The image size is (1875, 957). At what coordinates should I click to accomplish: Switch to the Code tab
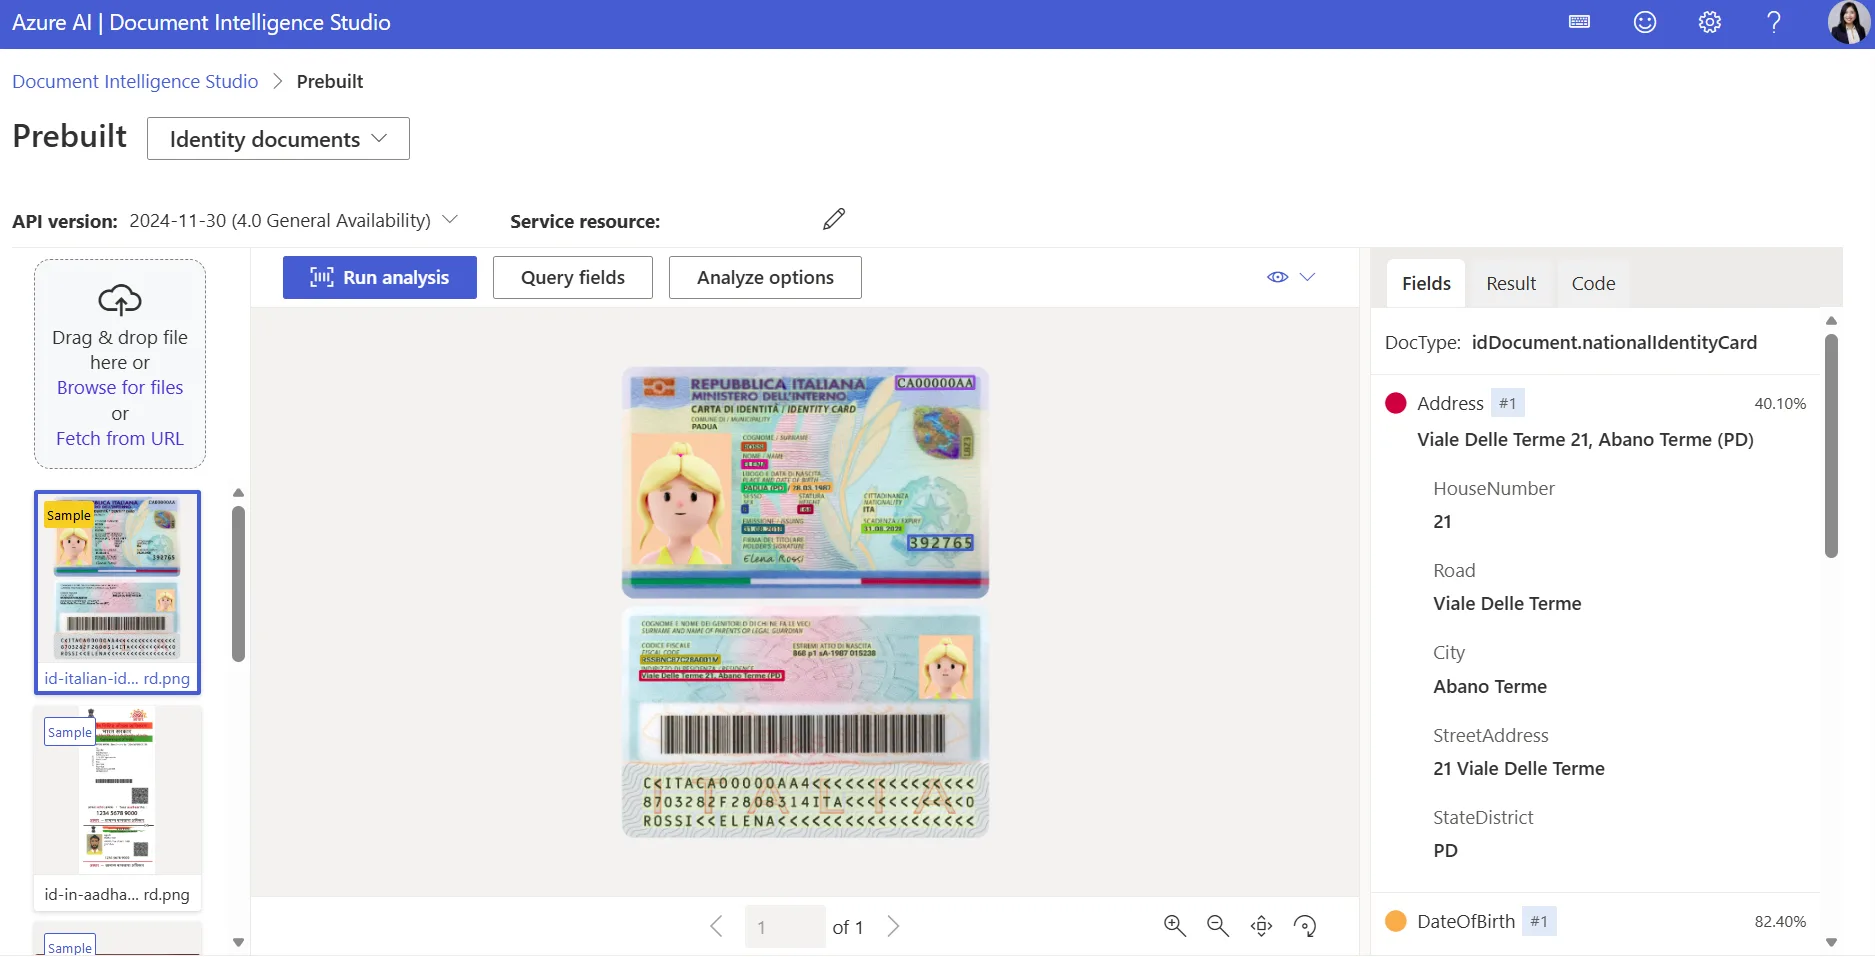[x=1593, y=283]
